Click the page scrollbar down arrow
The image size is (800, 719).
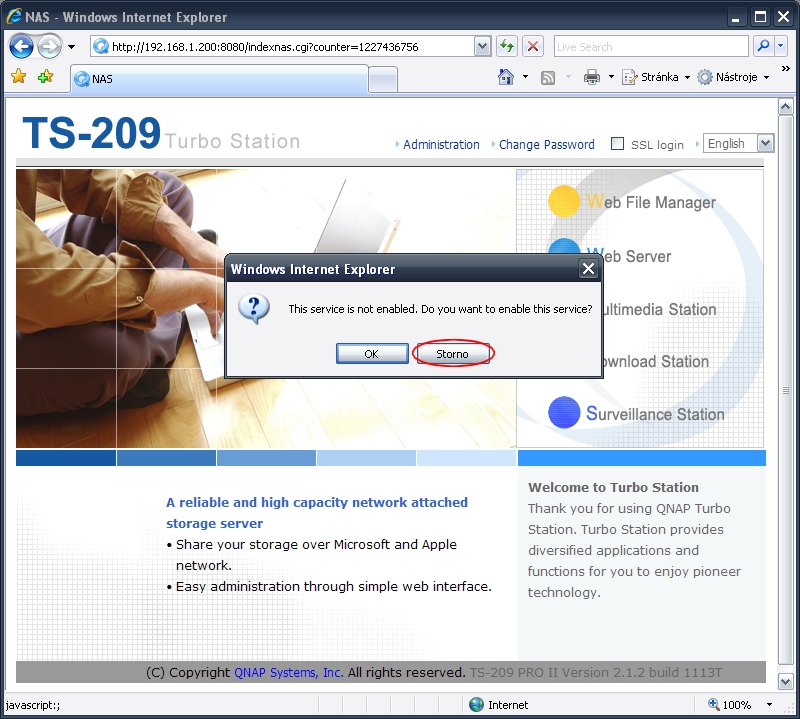[785, 681]
